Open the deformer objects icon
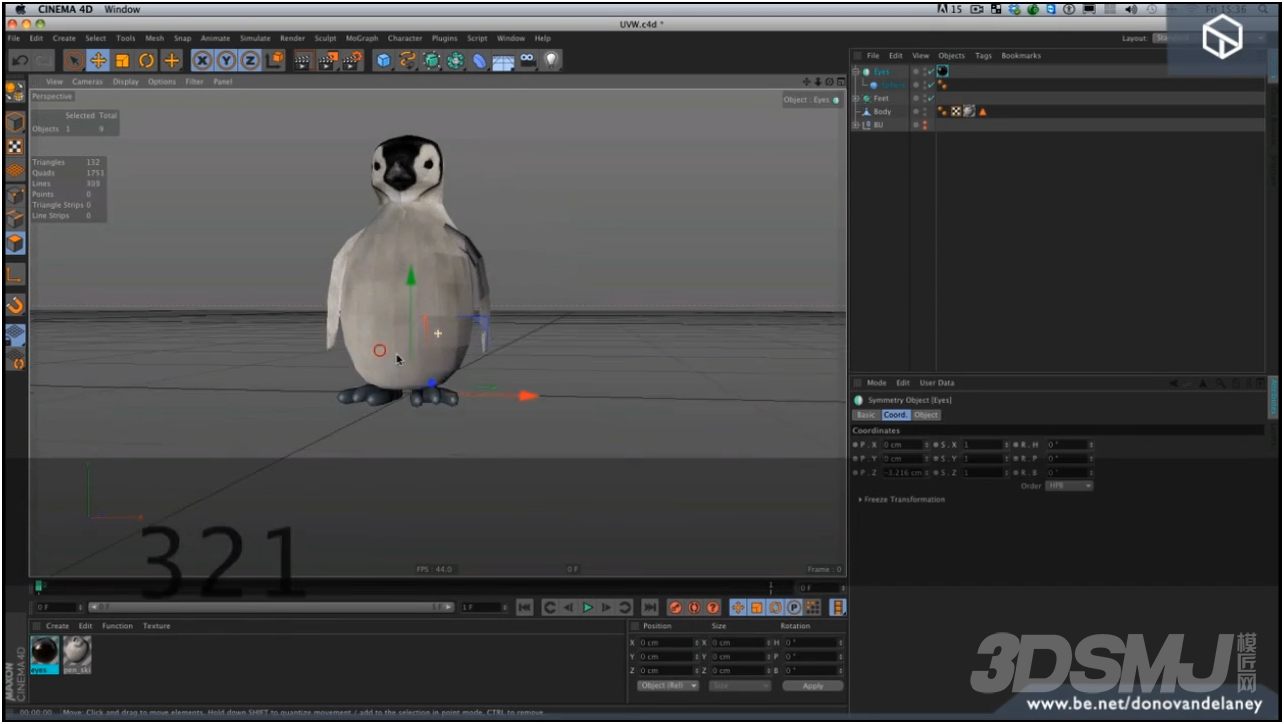Image resolution: width=1284 pixels, height=724 pixels. click(x=480, y=61)
